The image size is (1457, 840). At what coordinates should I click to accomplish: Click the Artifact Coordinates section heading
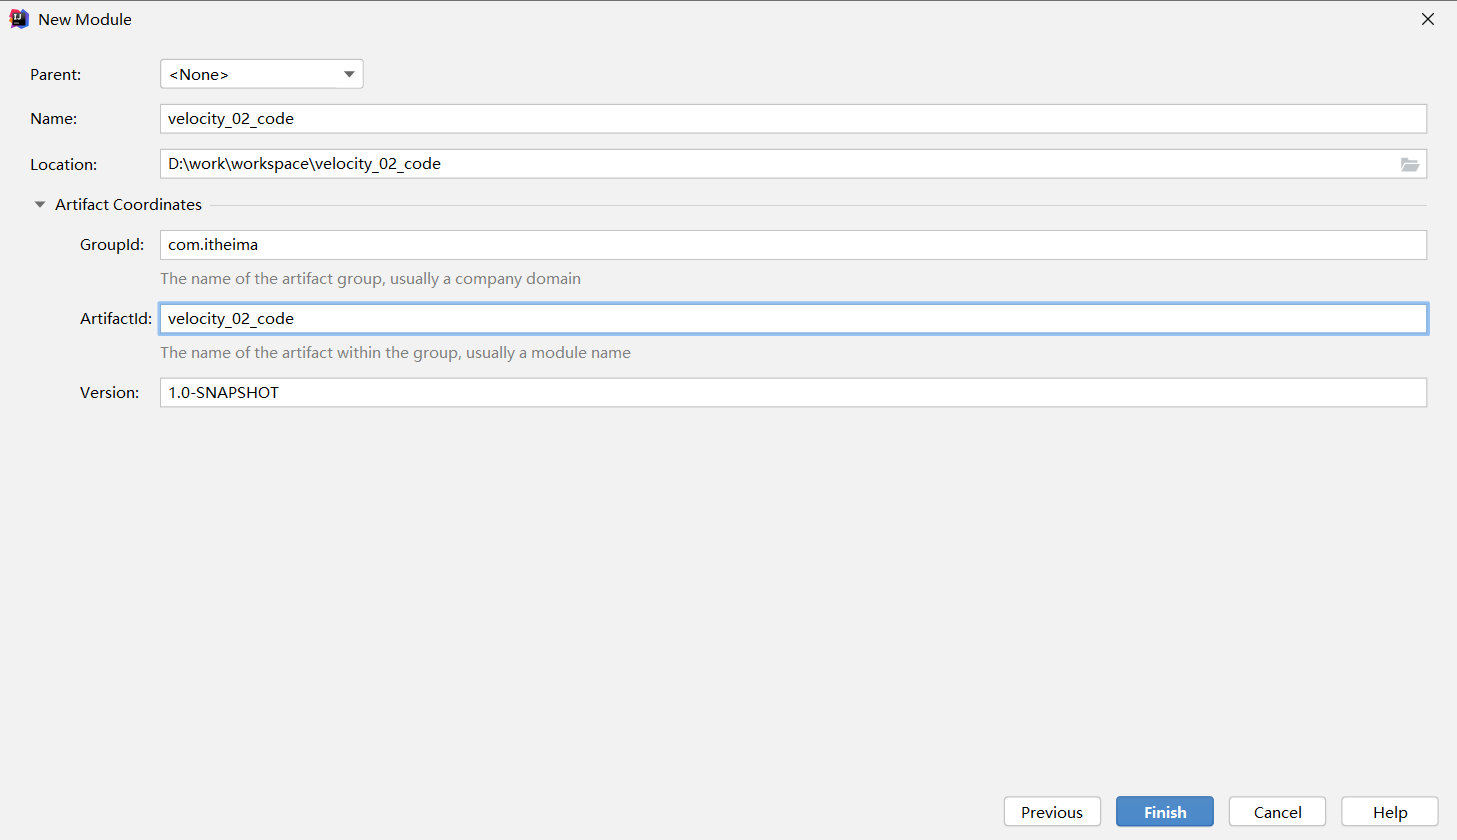point(128,204)
